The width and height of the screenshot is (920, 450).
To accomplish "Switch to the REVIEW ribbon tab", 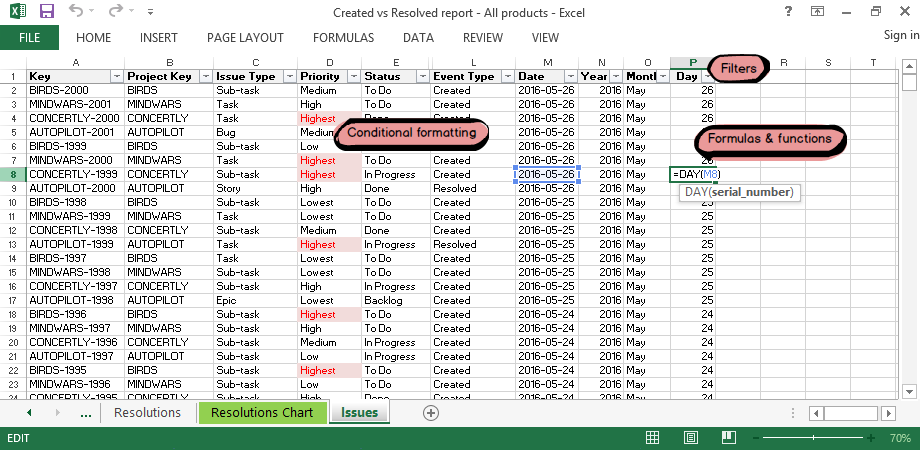I will coord(483,38).
